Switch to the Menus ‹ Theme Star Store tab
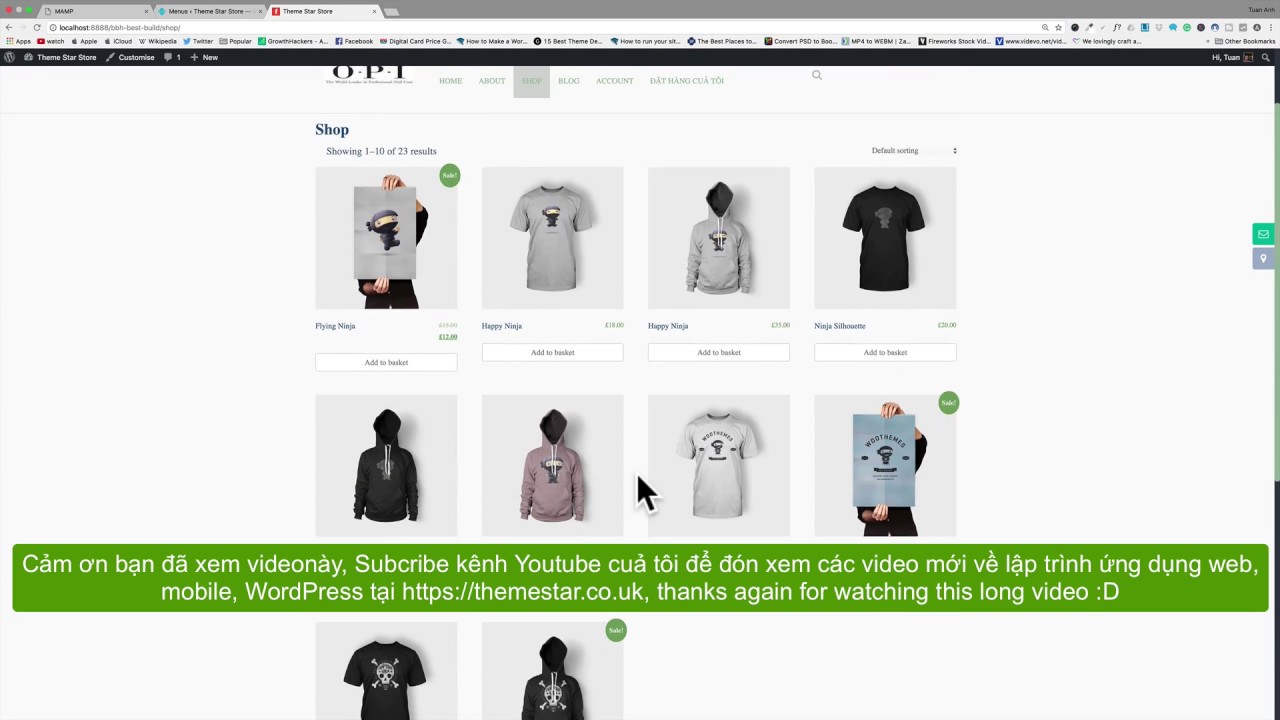This screenshot has width=1280, height=720. point(208,11)
